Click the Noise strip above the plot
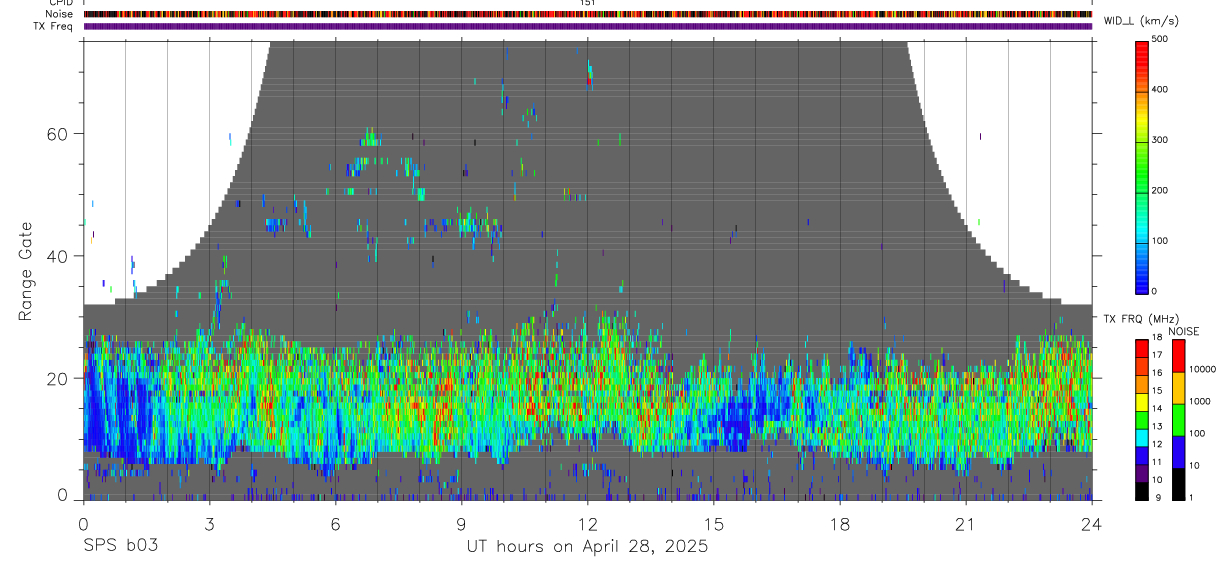This screenshot has width=1228, height=567. tap(587, 14)
